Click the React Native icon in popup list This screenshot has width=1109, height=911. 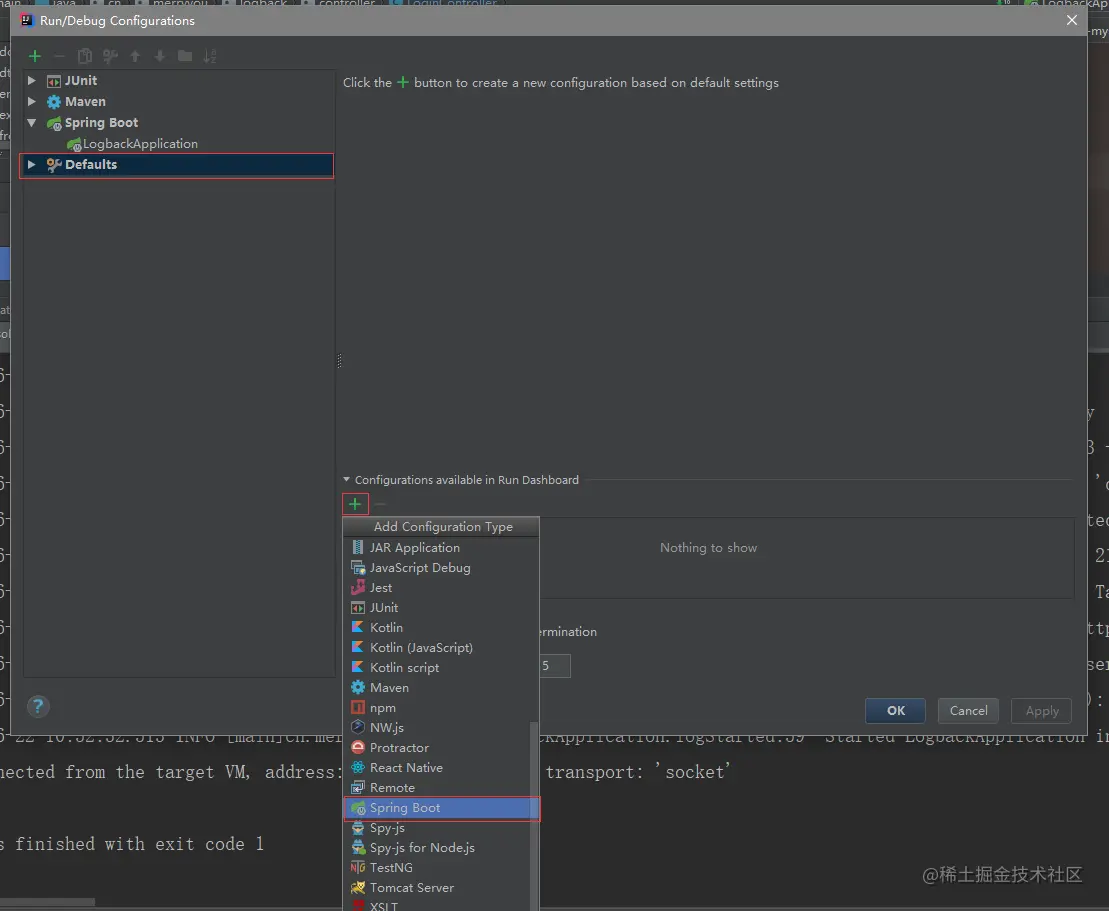[x=358, y=767]
